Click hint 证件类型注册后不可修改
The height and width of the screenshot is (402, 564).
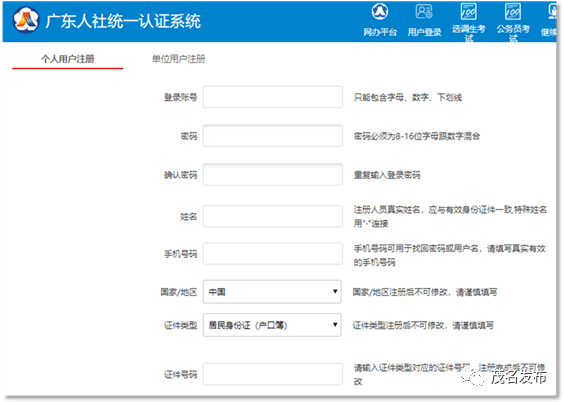[x=423, y=325]
